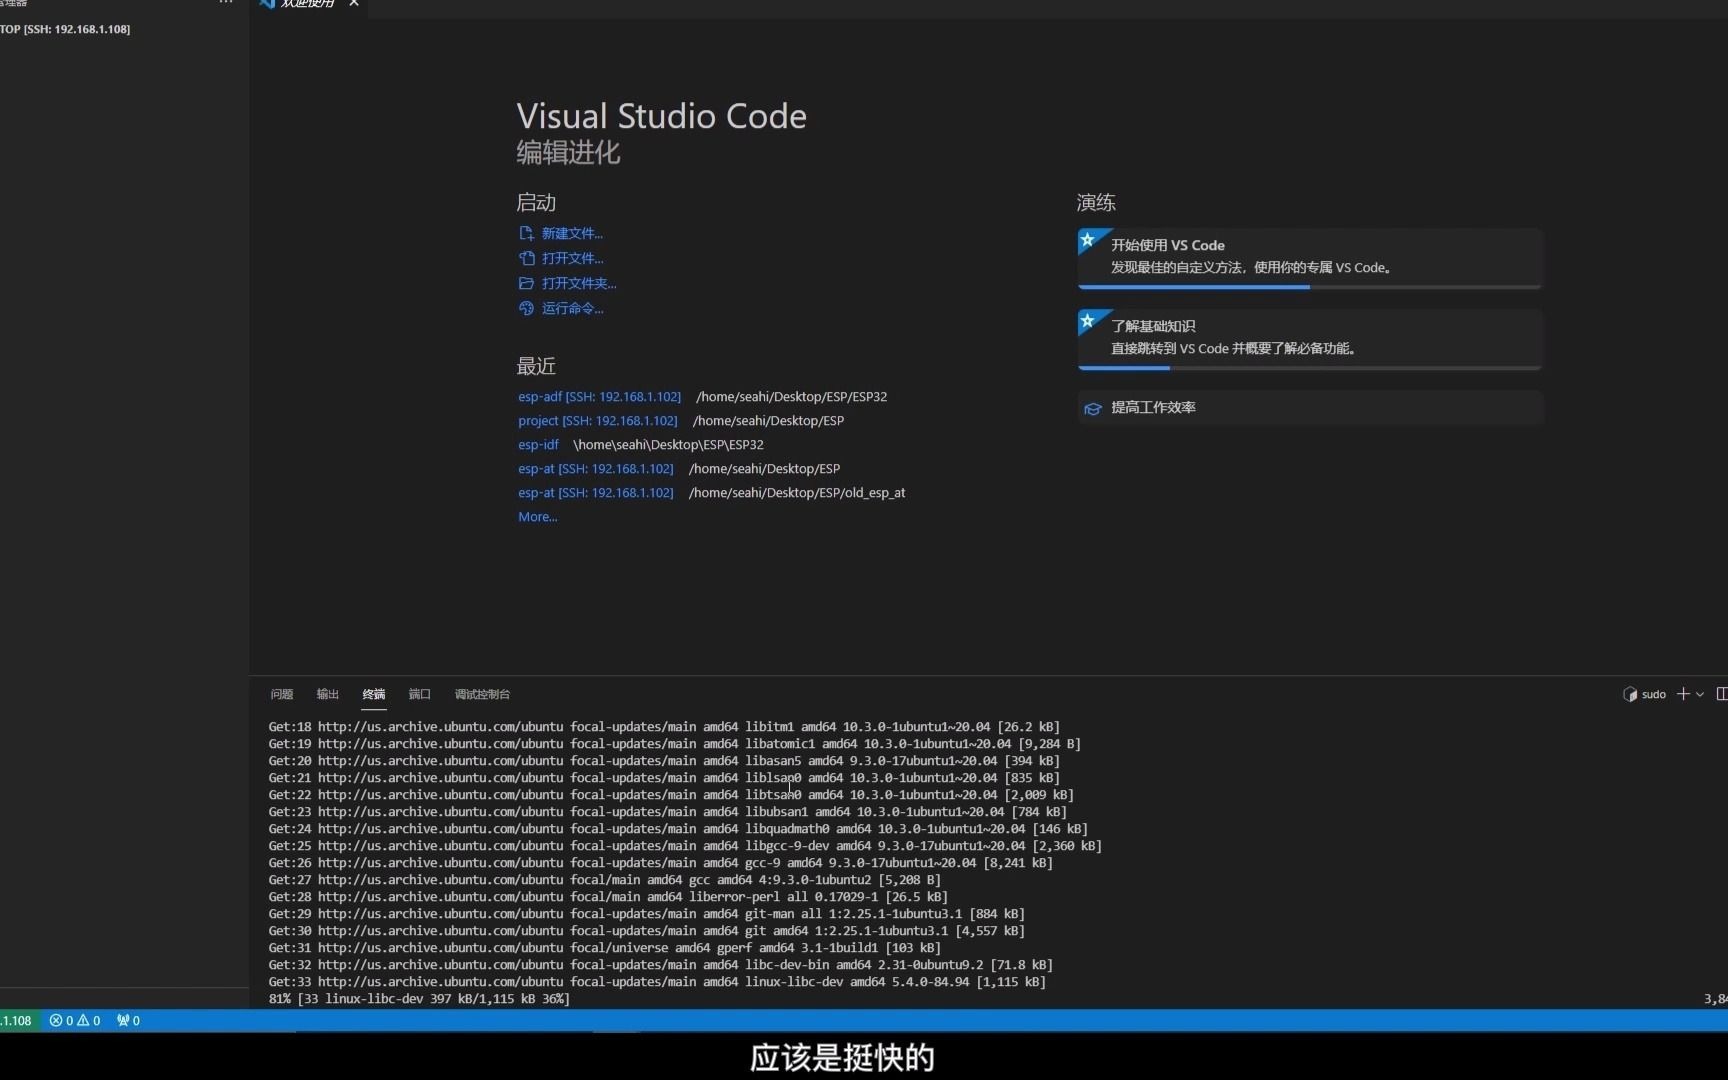
Task: Split the terminal using the split icon
Action: pos(1725,693)
